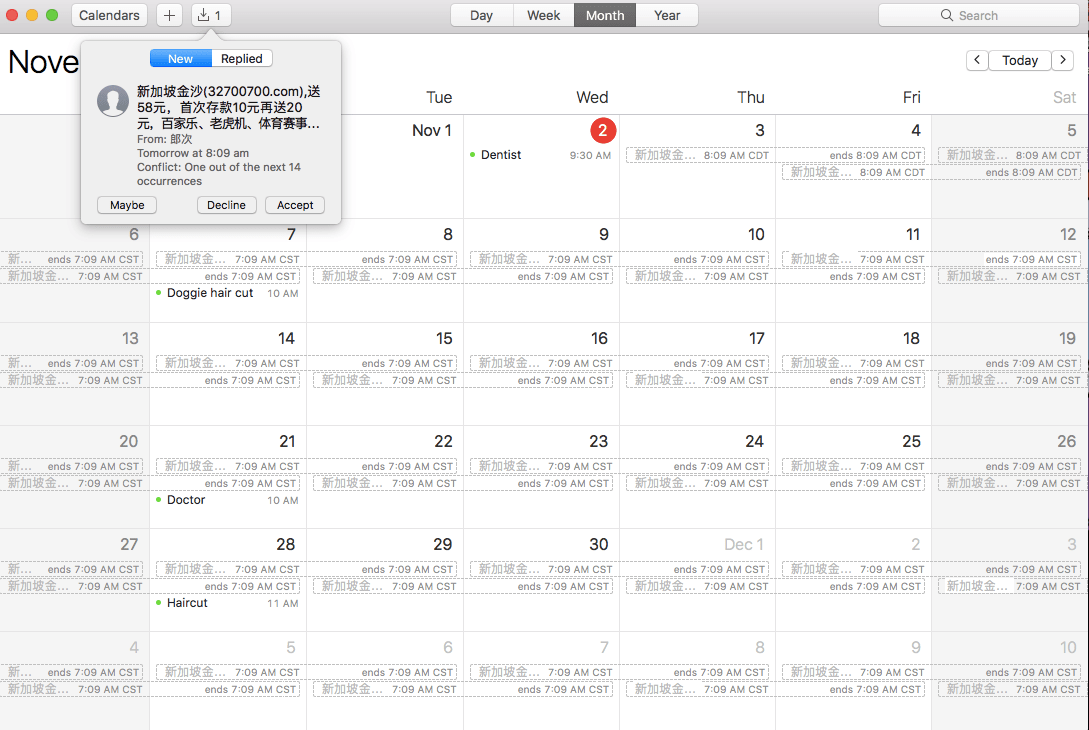Open the Haircut event on 28
The height and width of the screenshot is (730, 1089).
coord(228,603)
